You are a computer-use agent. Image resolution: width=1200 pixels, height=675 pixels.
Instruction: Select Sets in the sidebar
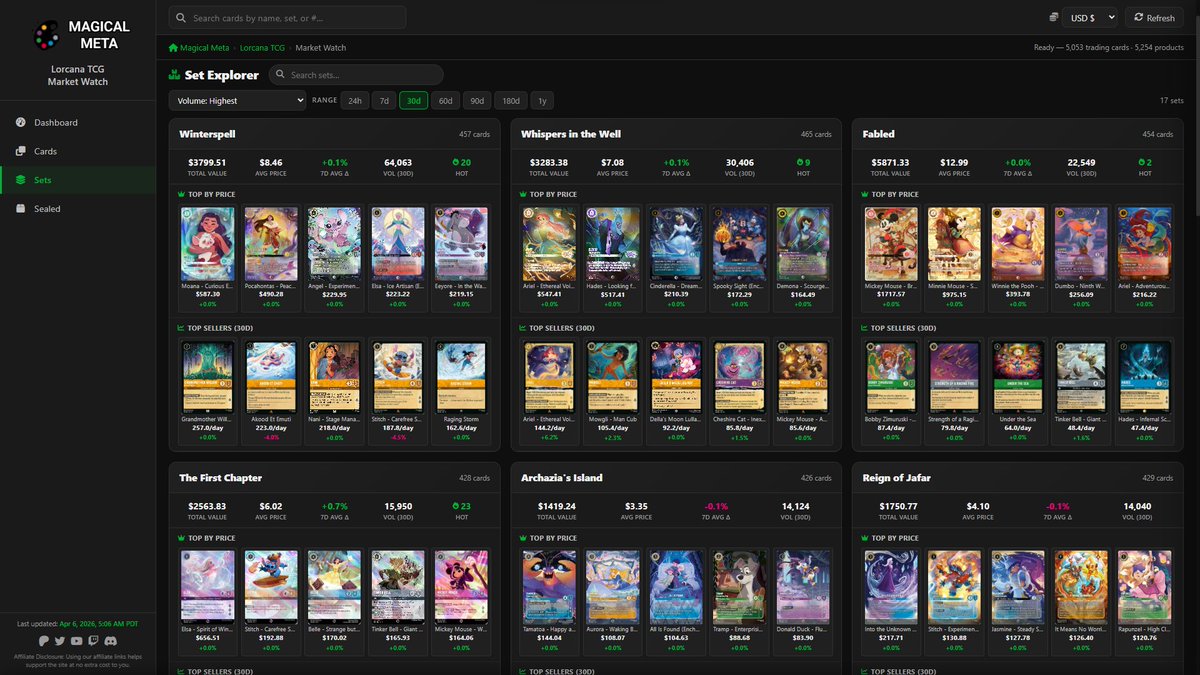tap(78, 180)
